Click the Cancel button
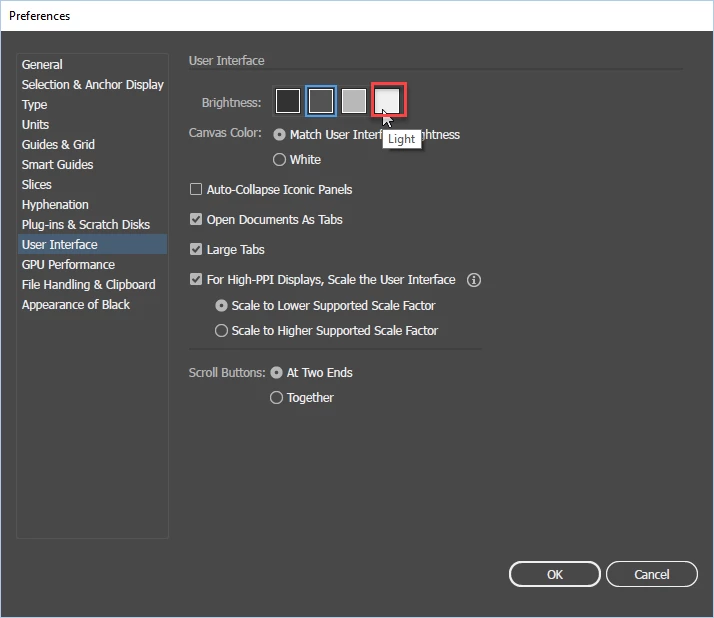Image resolution: width=714 pixels, height=618 pixels. tap(652, 574)
